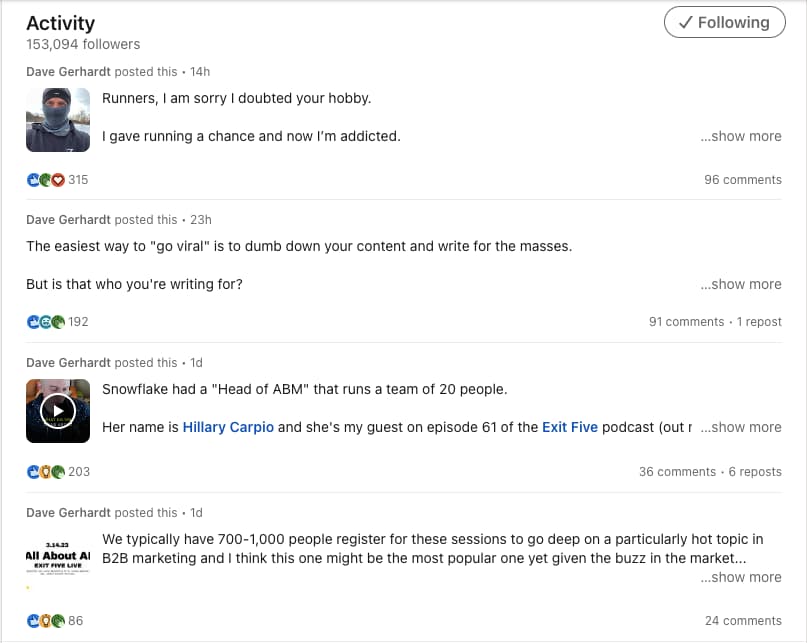Viewport: 807px width, 643px height.
Task: Open Hillary Carpio's profile link
Action: [228, 427]
